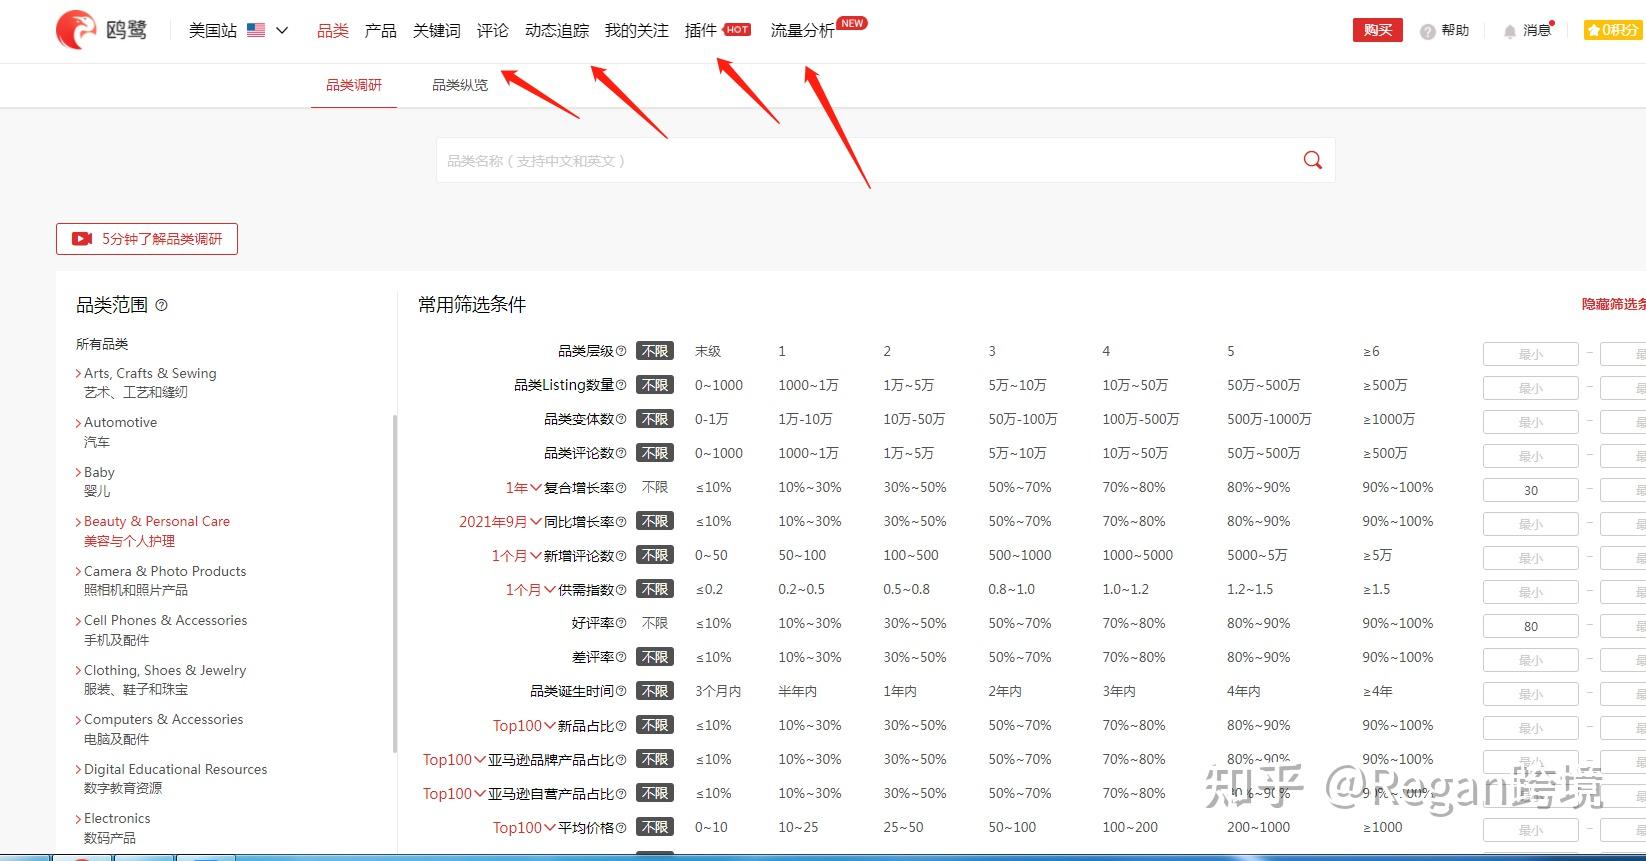Click the 隐藏筛选条件 link

click(x=1613, y=304)
